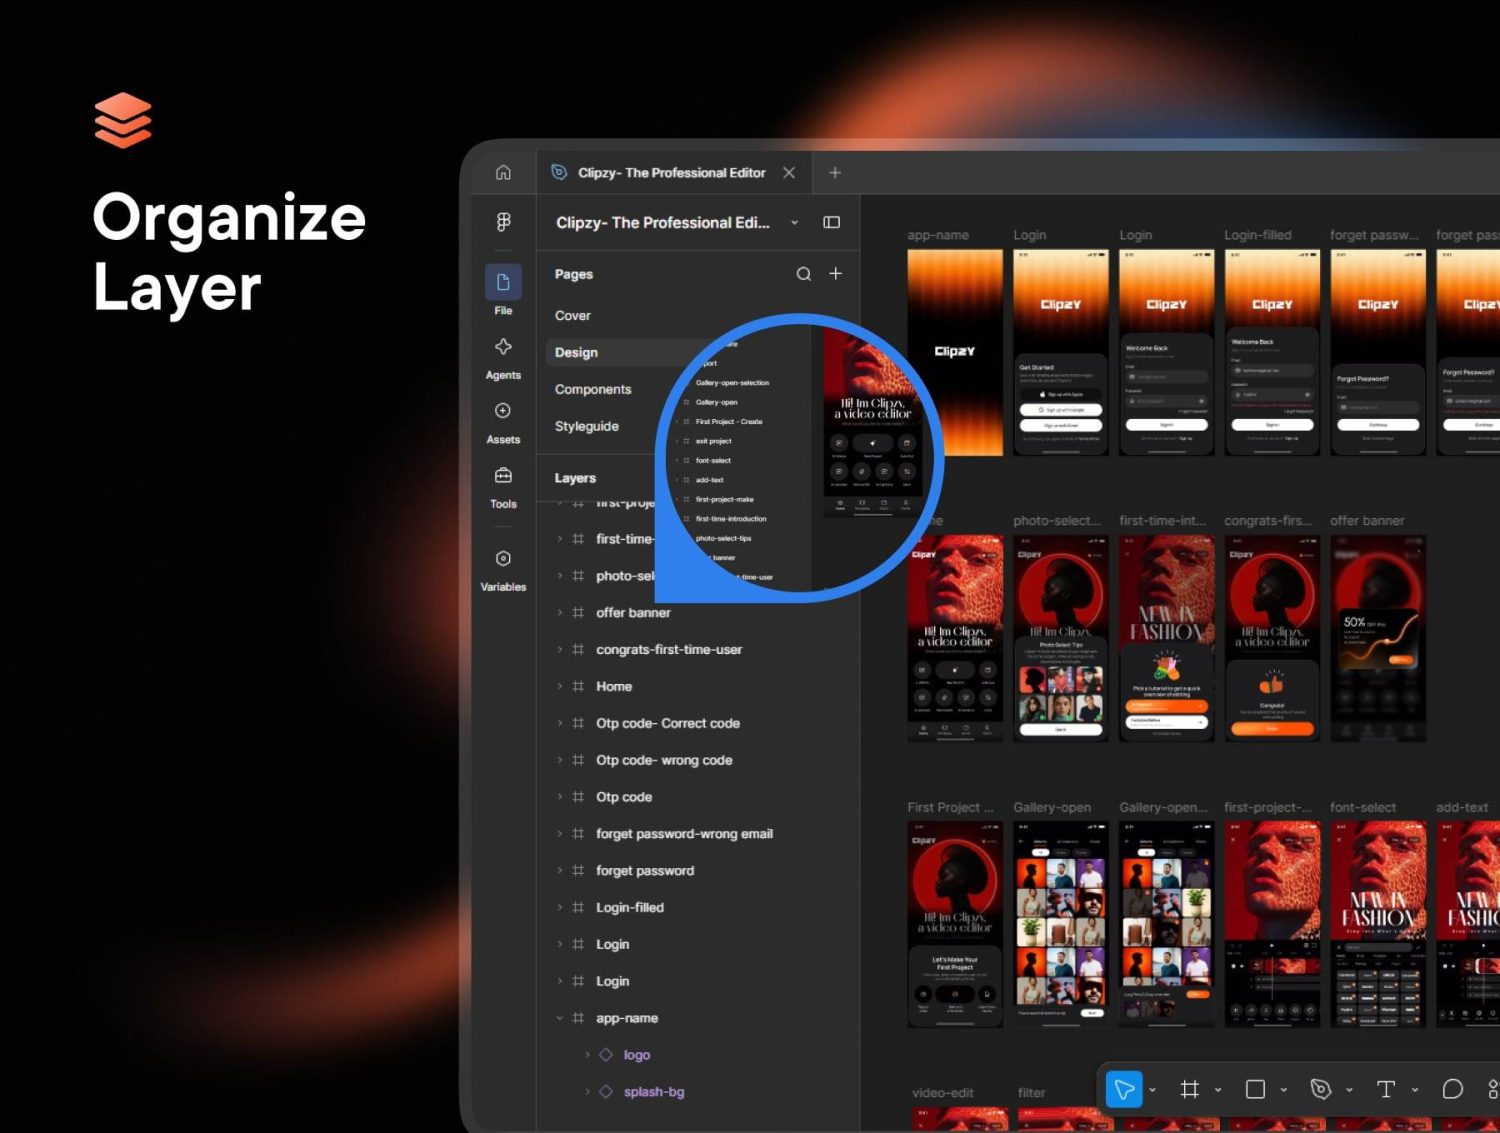Select the Rectangle shape tool
This screenshot has height=1133, width=1500.
coord(1255,1089)
